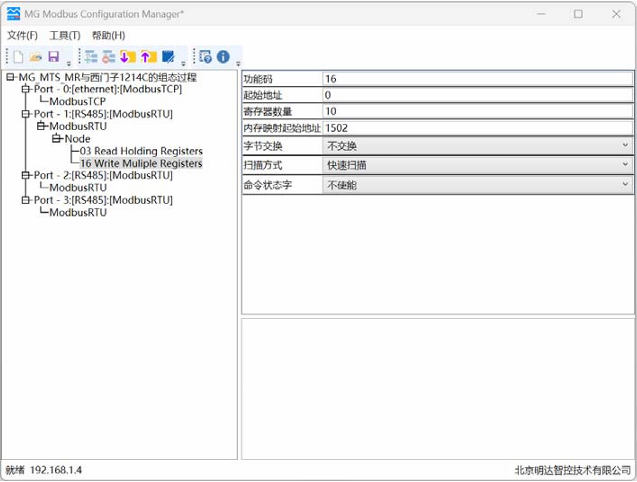The height and width of the screenshot is (482, 637).
Task: Click the download arrow folder icon
Action: click(x=126, y=57)
